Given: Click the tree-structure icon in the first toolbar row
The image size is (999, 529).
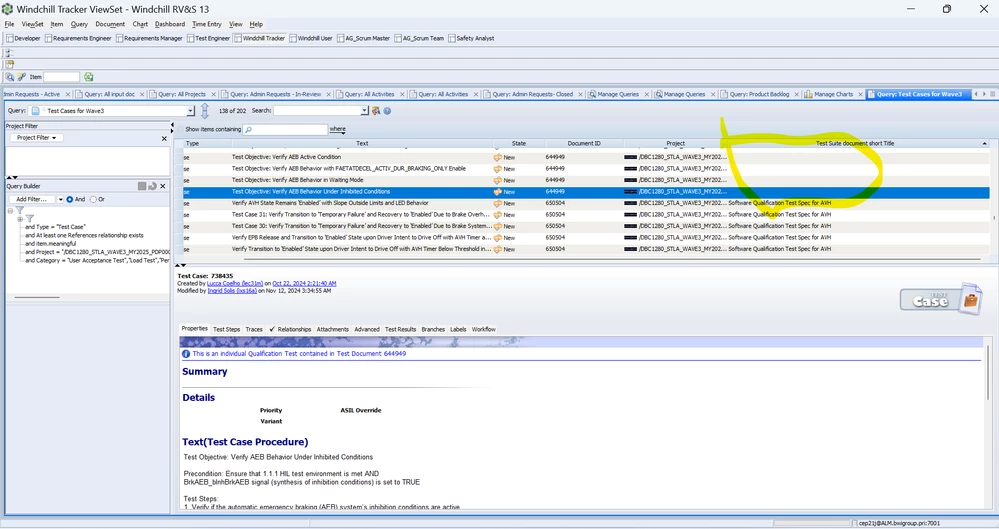Looking at the screenshot, I should 10,53.
